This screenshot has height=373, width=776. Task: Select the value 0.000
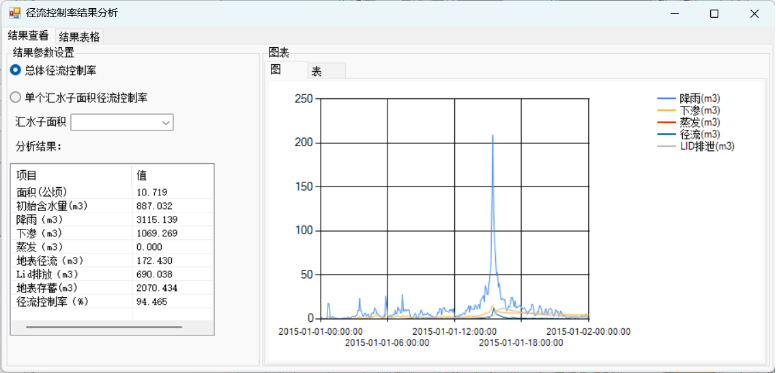pos(149,247)
